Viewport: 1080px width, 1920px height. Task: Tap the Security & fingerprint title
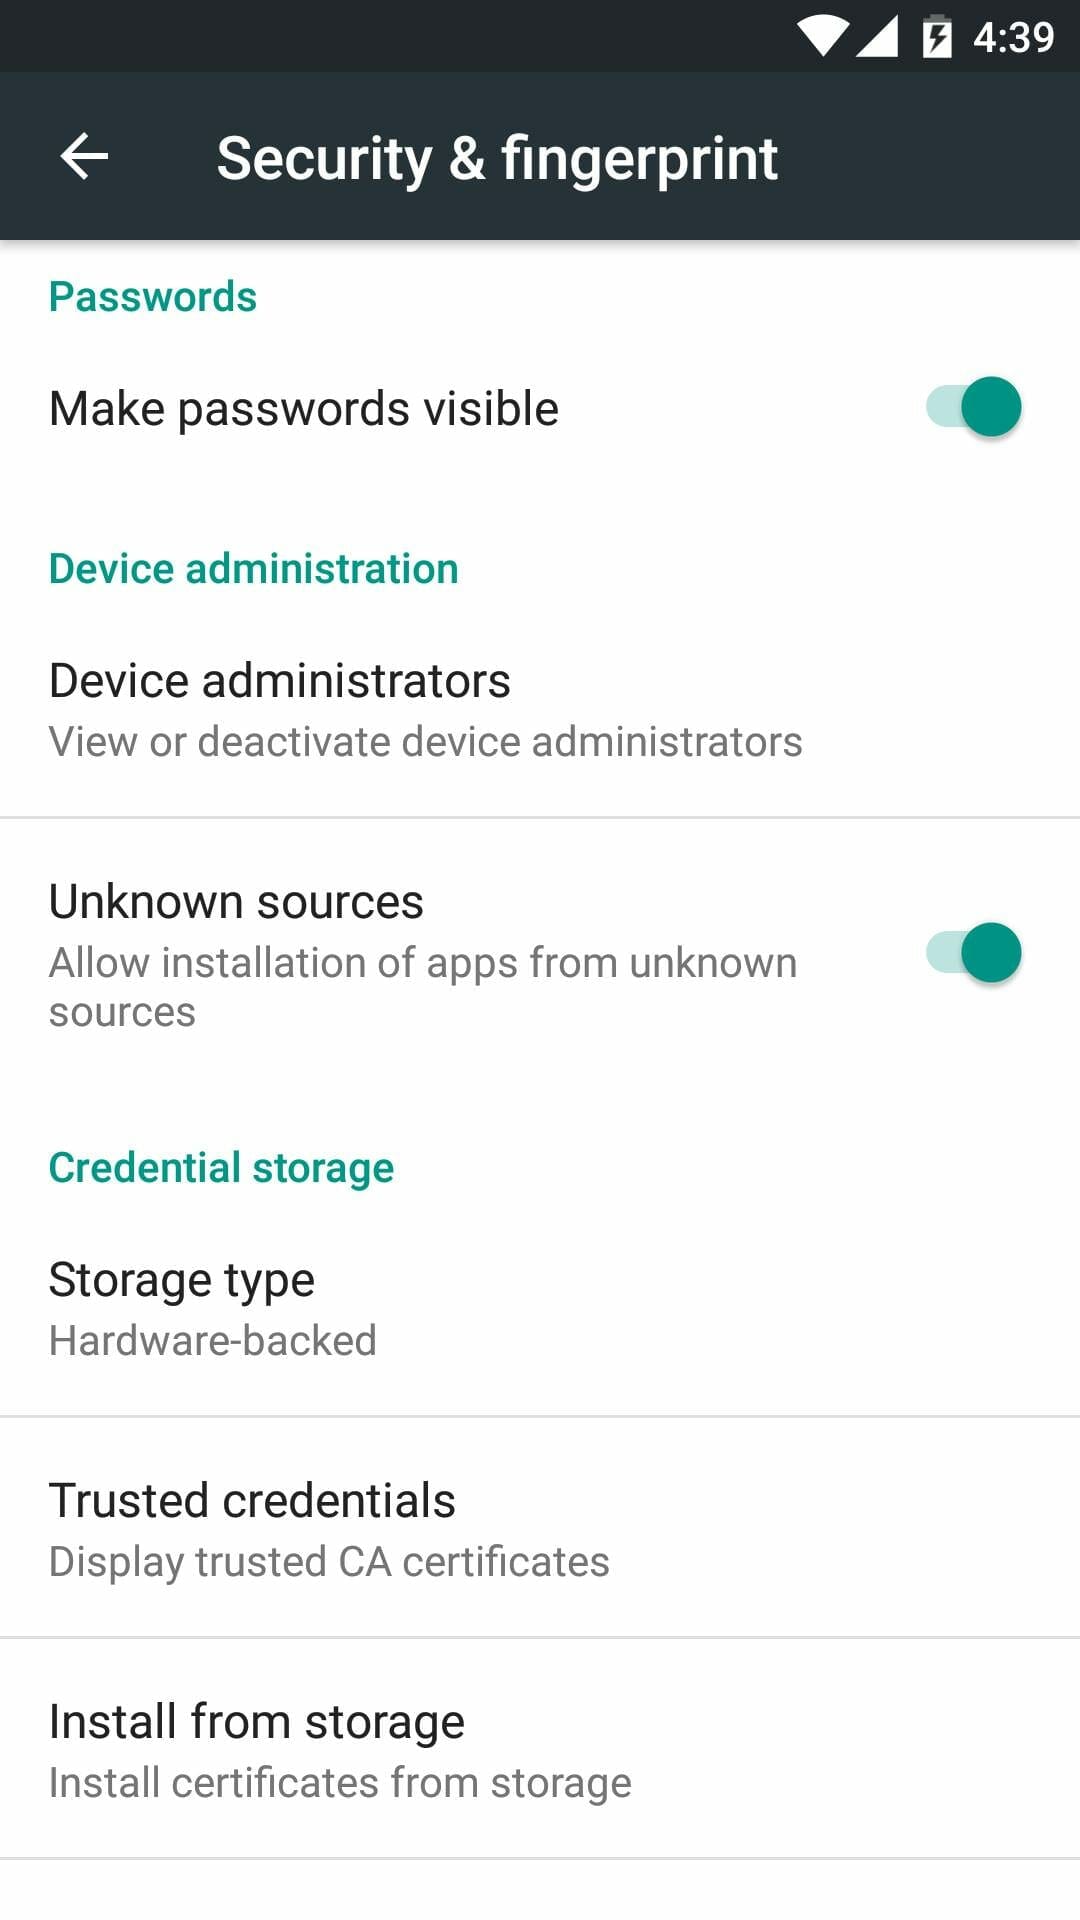point(497,158)
